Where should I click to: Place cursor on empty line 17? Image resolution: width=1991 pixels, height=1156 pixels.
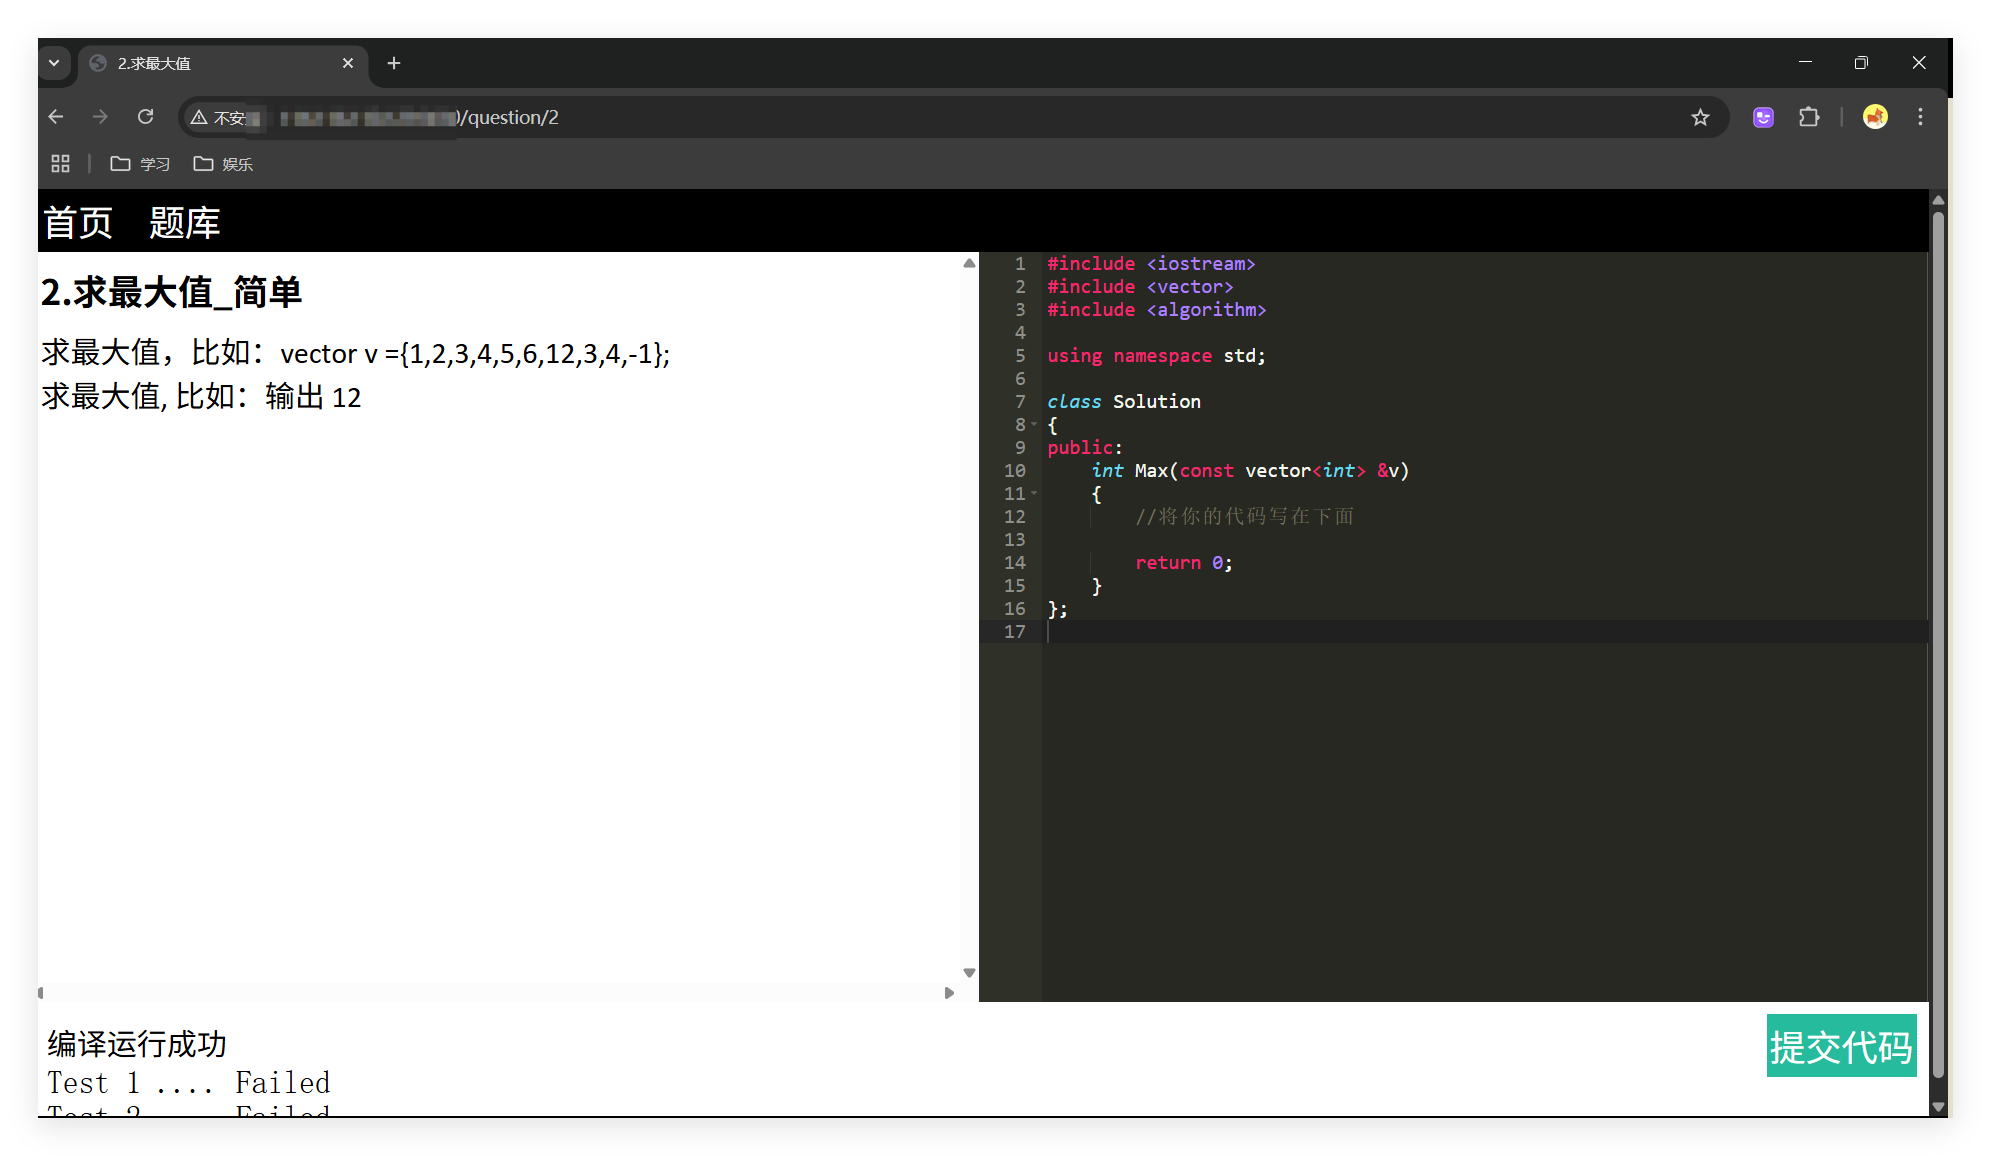(x=1486, y=632)
